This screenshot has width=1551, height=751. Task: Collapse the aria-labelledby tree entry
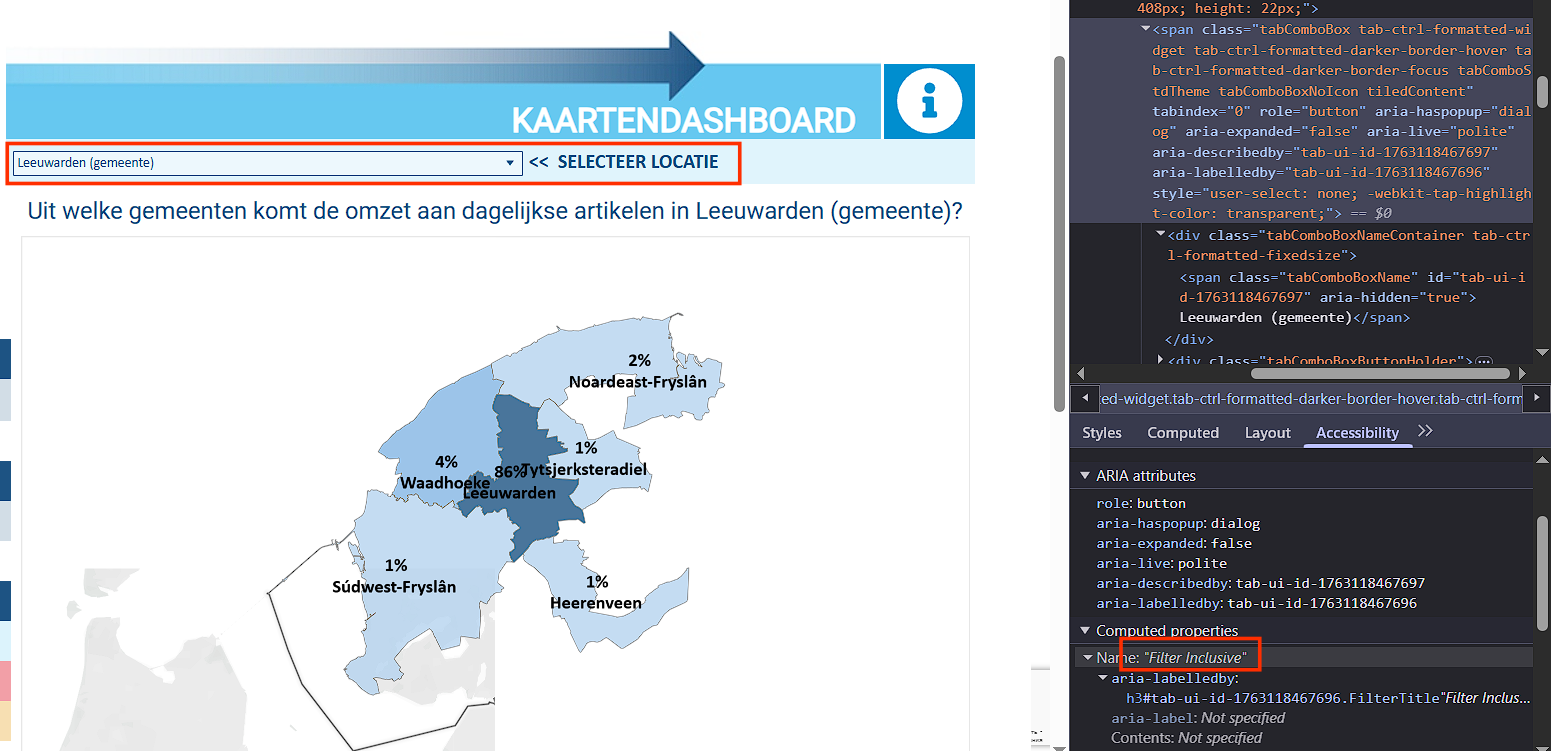click(x=1103, y=678)
